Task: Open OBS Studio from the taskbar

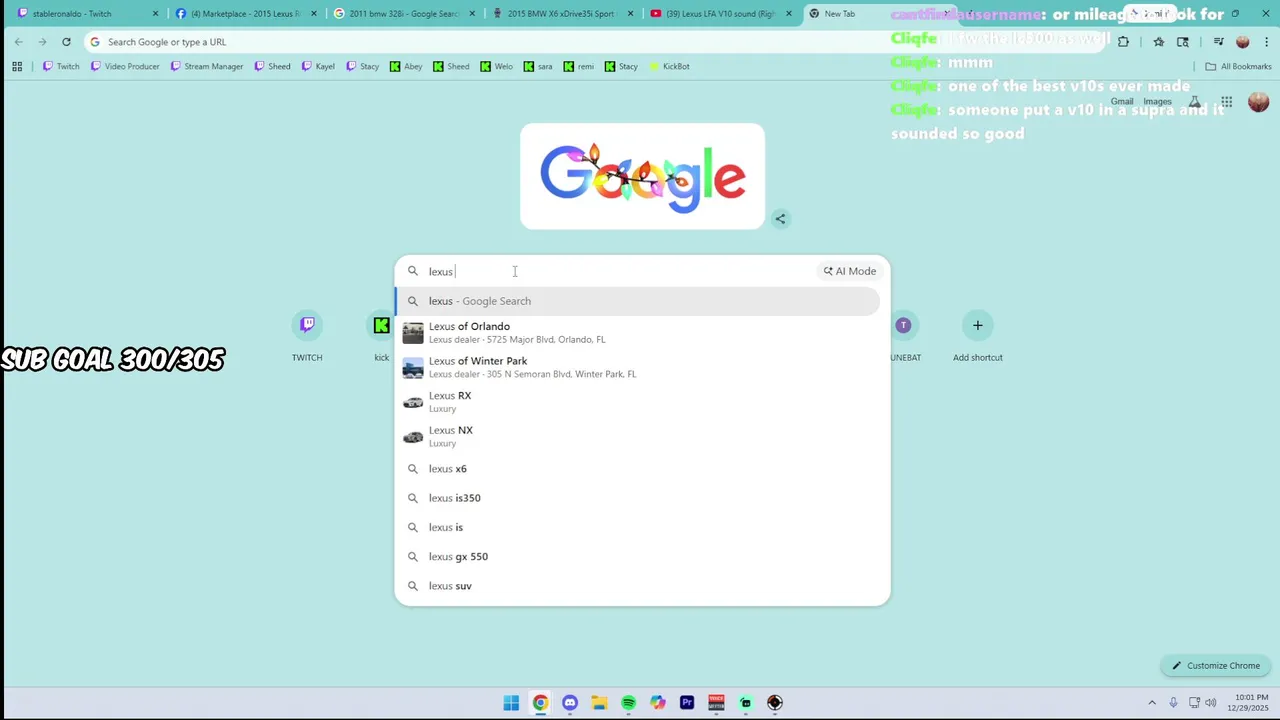Action: (x=774, y=703)
